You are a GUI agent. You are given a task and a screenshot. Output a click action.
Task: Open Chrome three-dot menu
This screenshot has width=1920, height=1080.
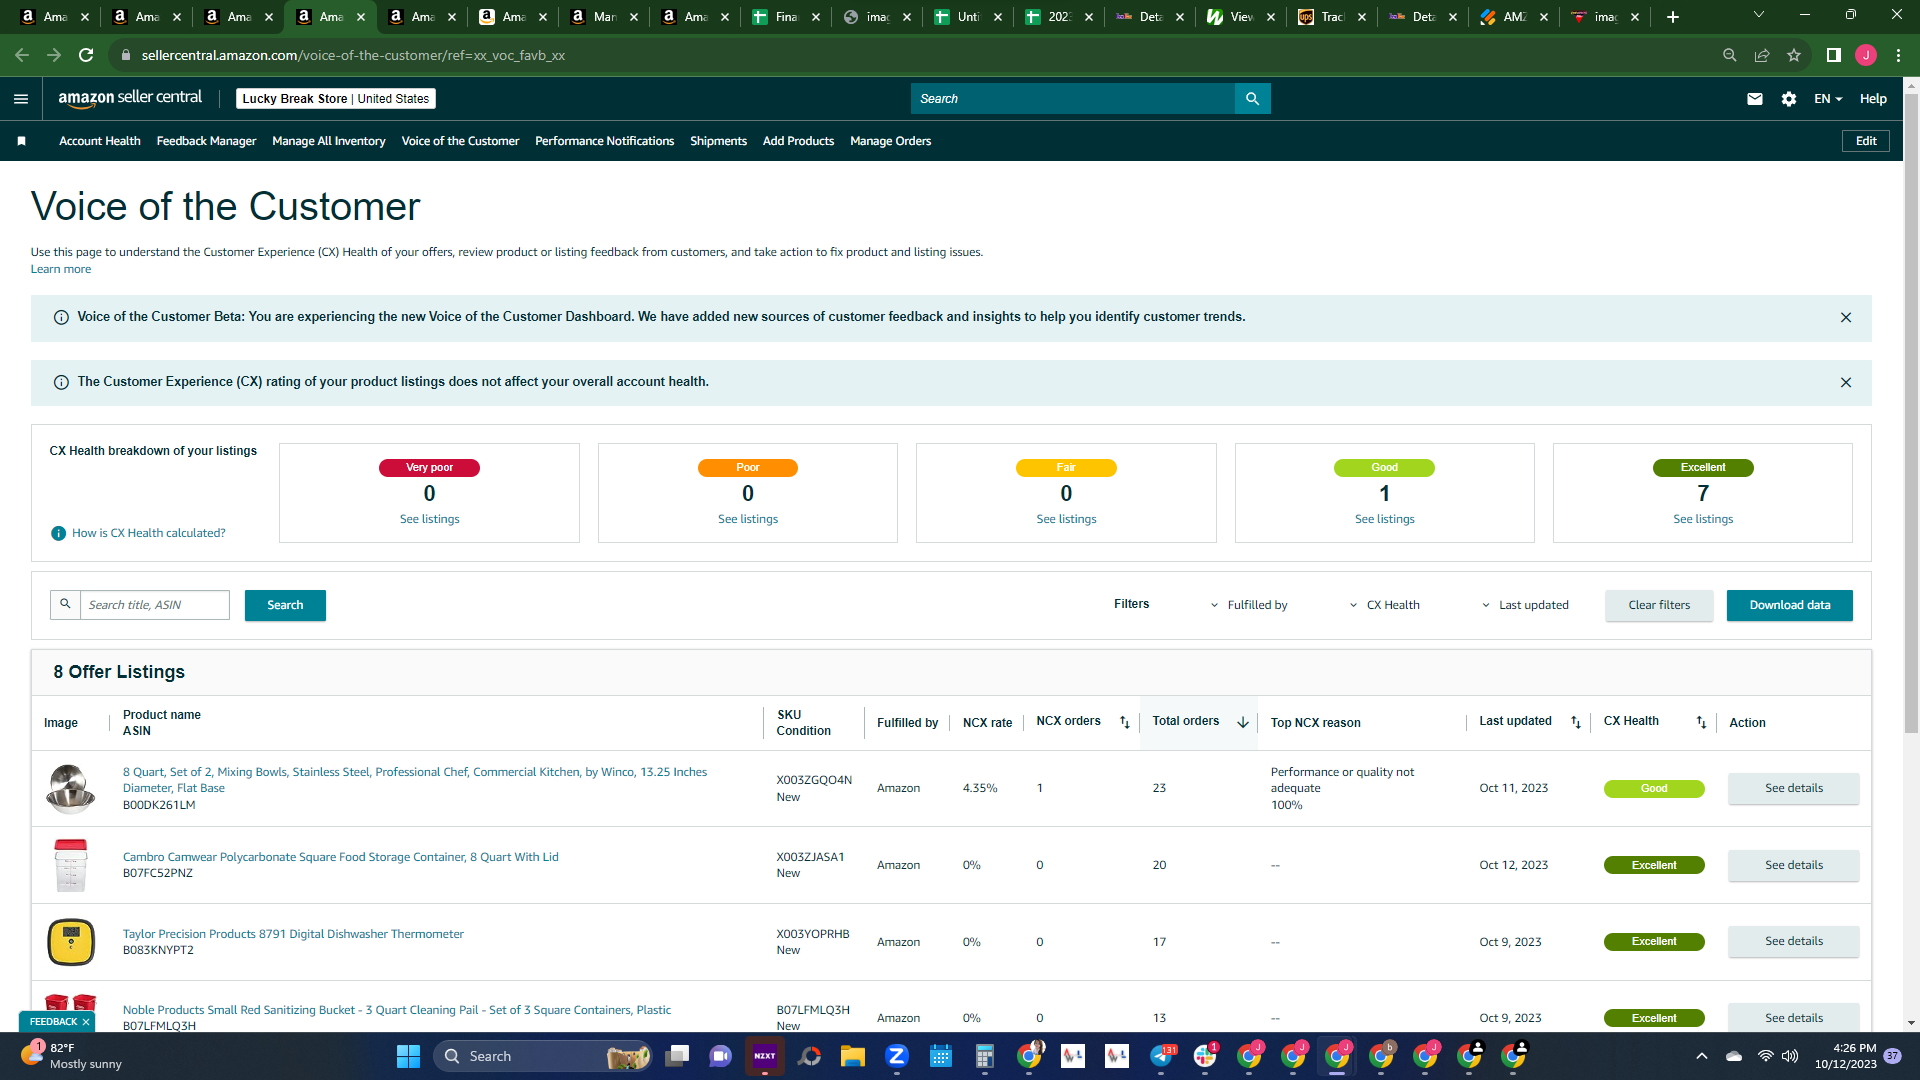click(x=1898, y=55)
